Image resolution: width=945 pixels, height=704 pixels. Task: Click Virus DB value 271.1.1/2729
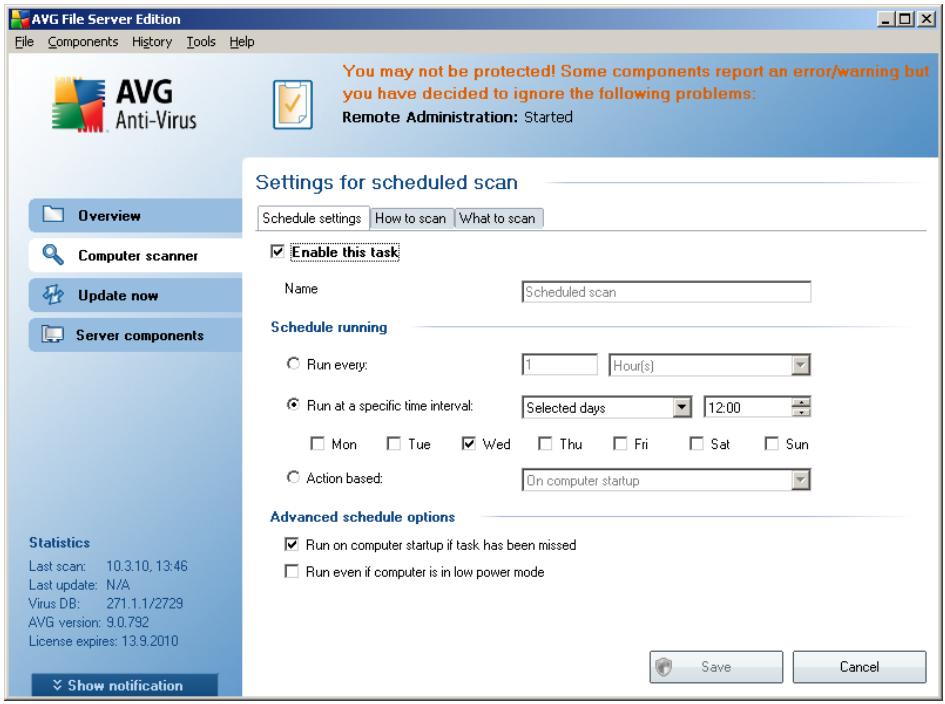click(145, 603)
